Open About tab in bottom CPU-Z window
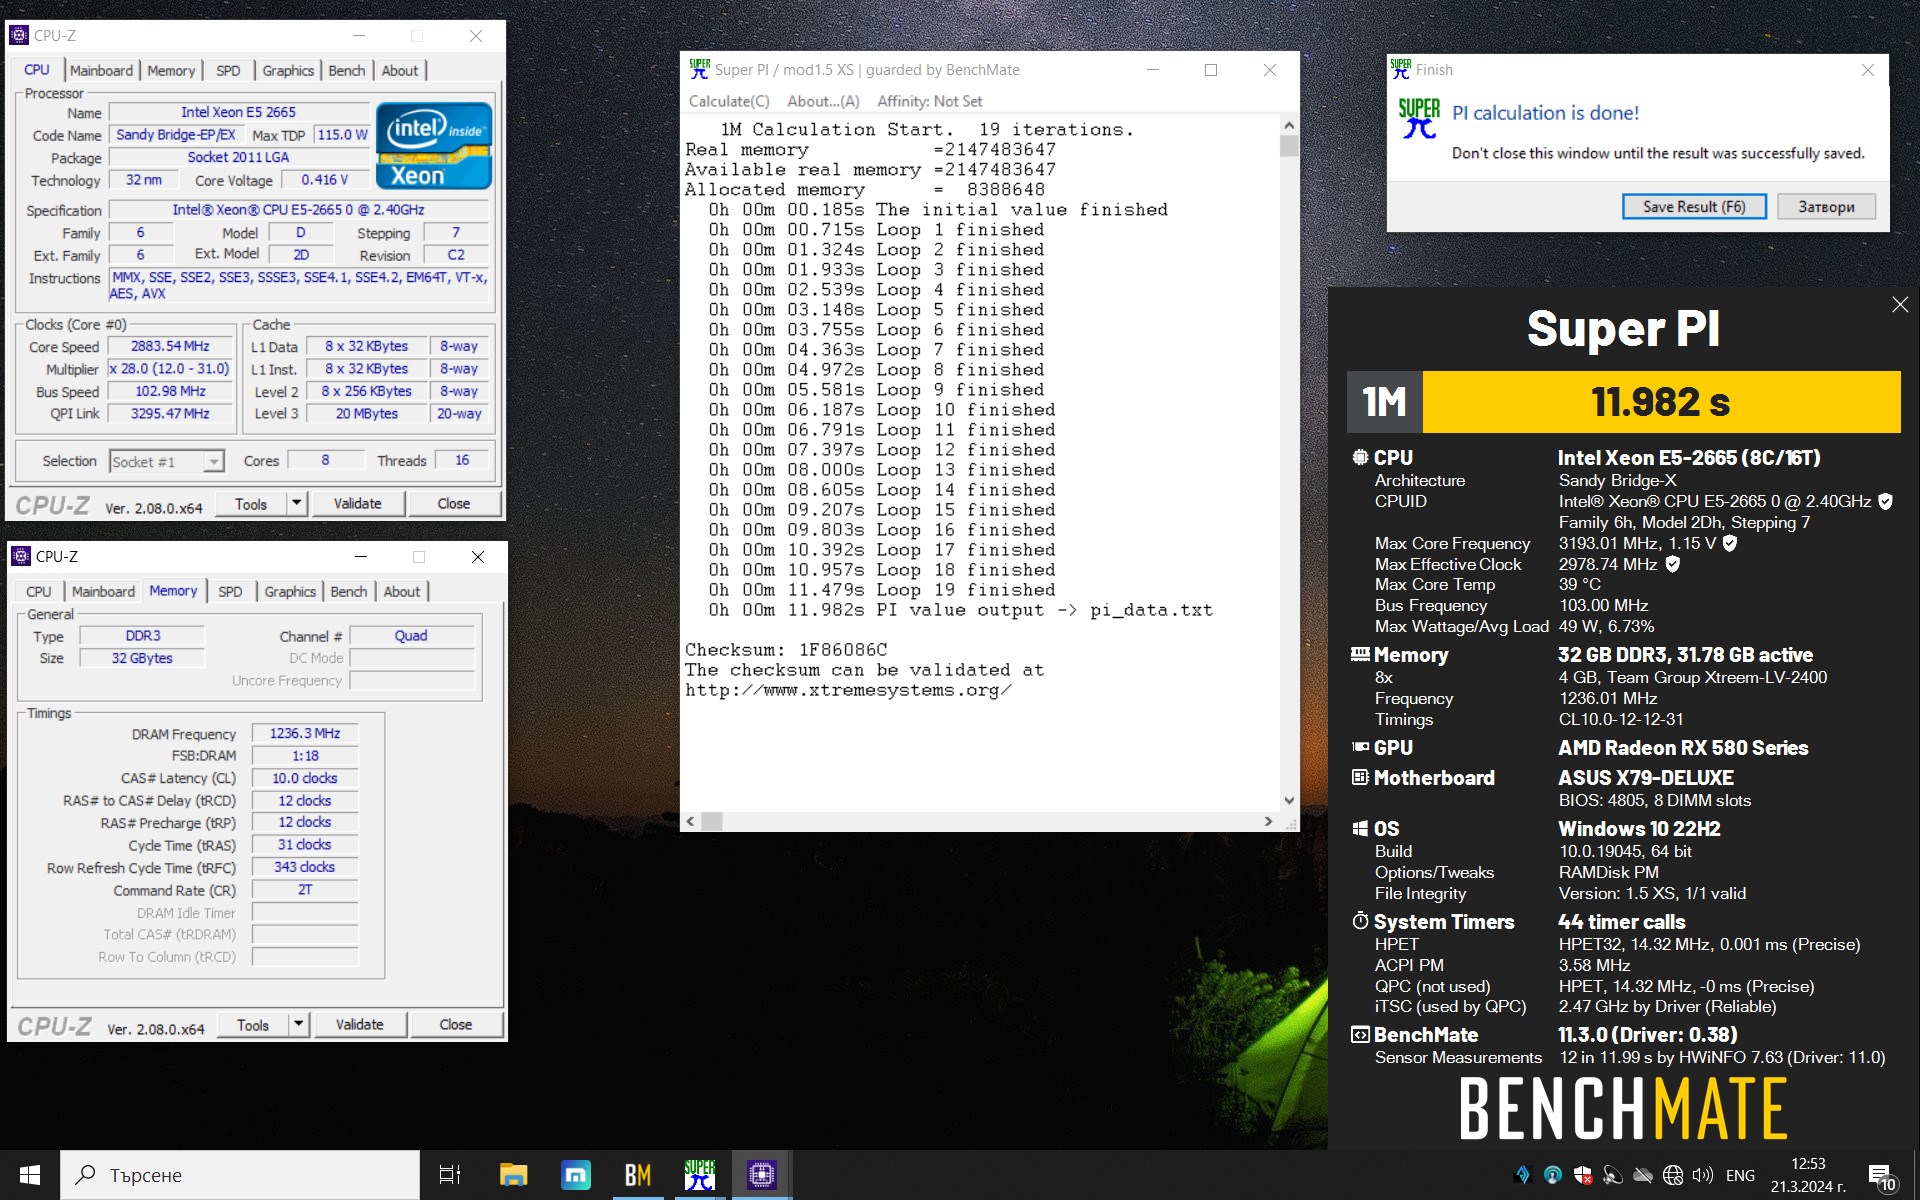 point(402,592)
